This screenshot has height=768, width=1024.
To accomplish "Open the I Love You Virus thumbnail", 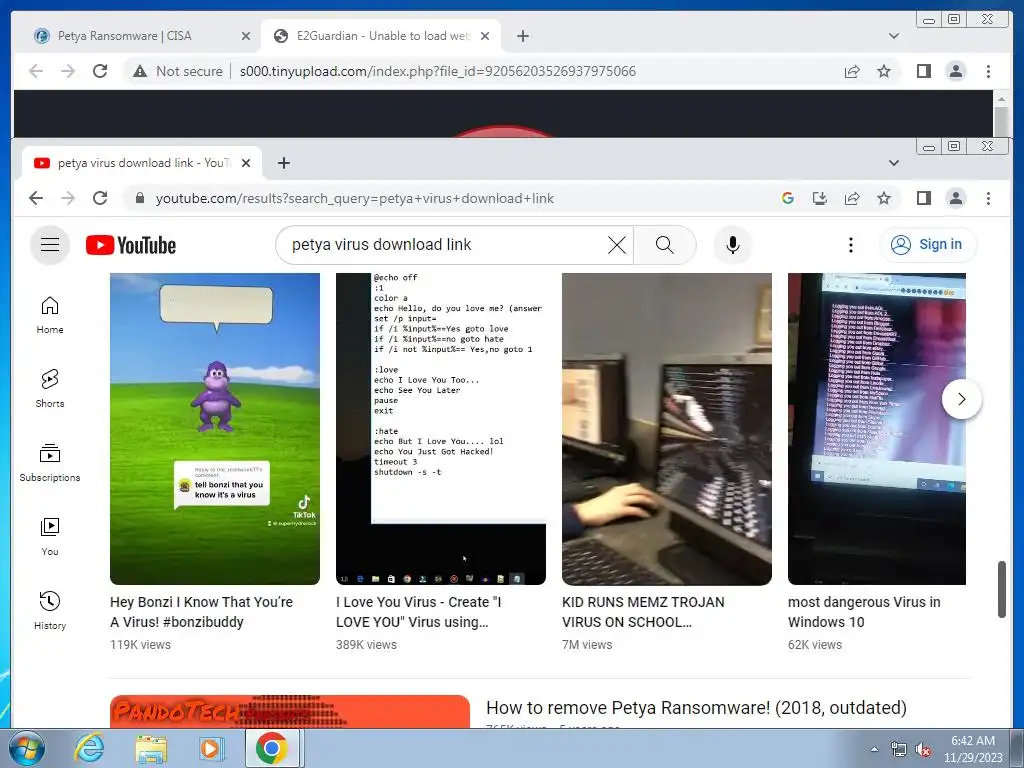I will point(441,429).
